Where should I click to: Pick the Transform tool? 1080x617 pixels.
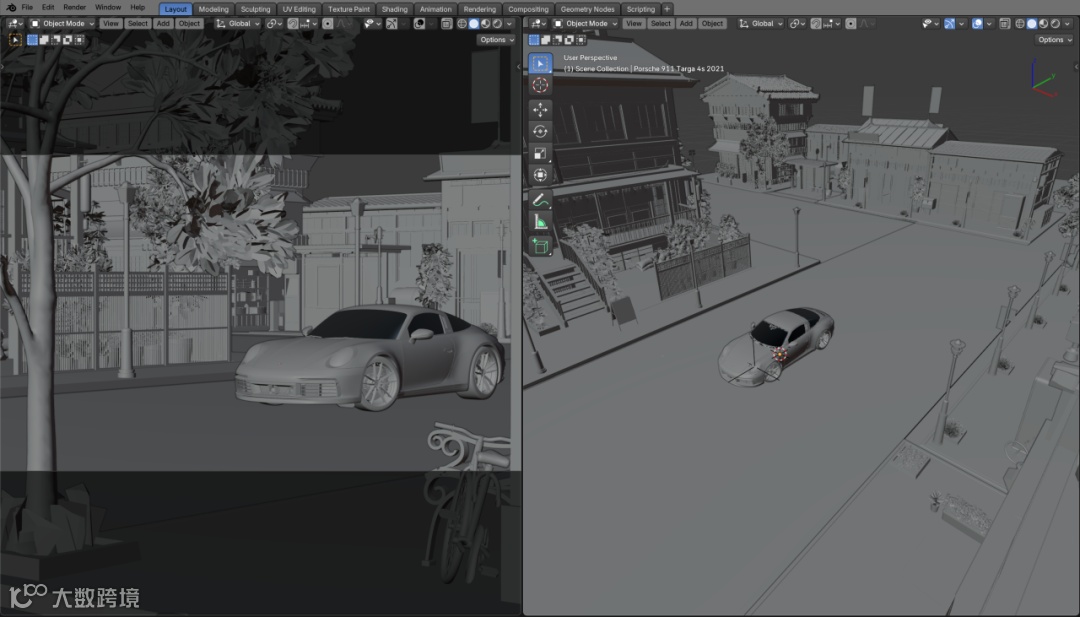coord(540,175)
